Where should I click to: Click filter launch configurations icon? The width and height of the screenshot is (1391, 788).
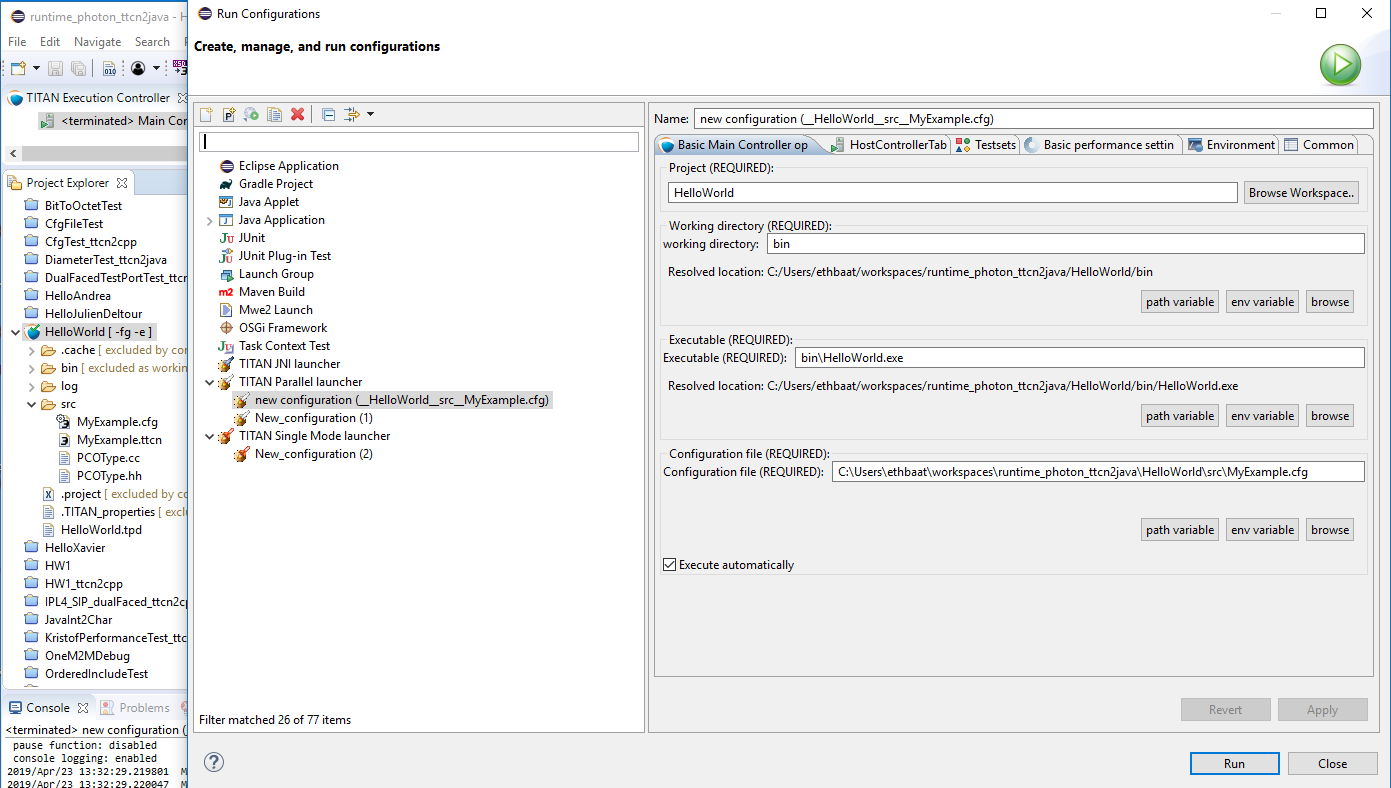coord(352,115)
